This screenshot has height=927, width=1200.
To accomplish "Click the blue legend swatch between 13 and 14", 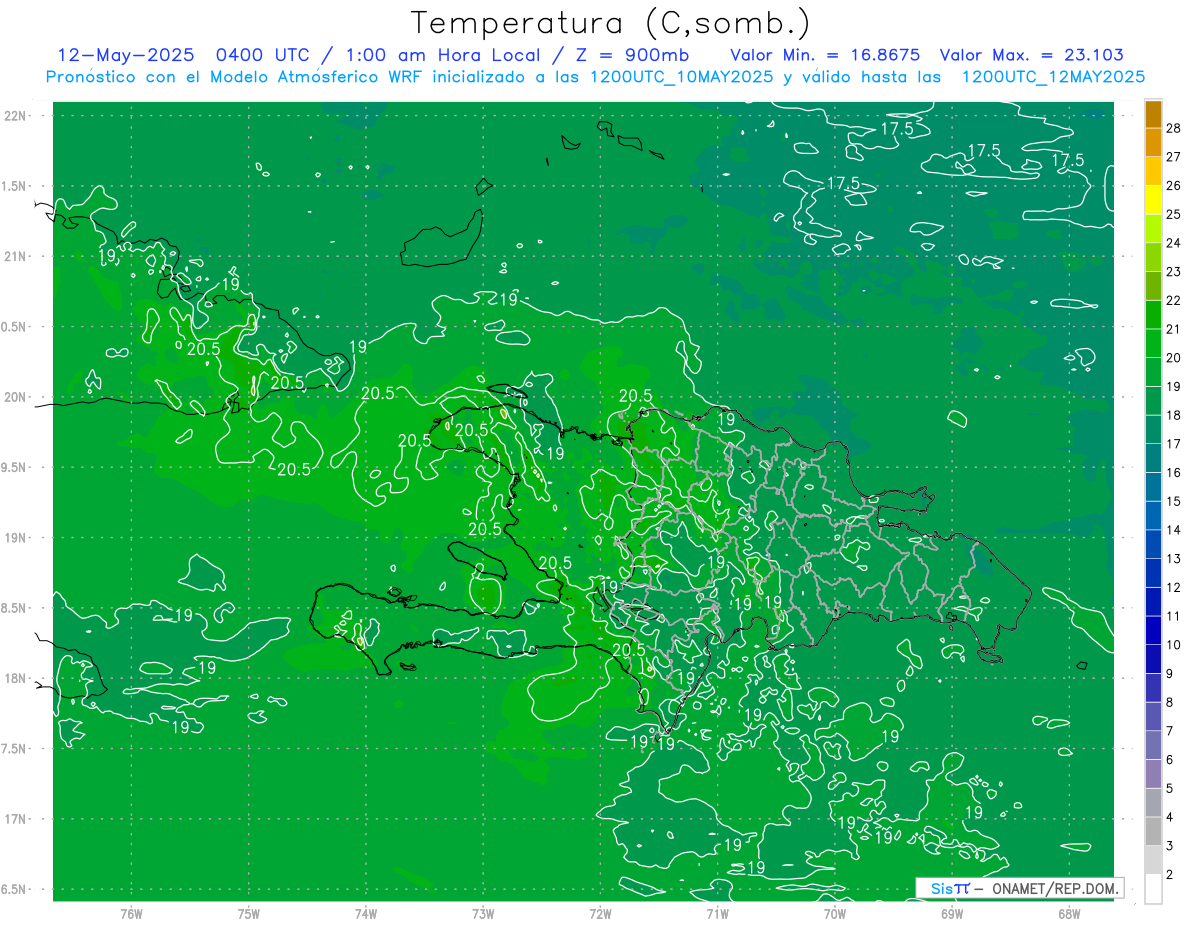I will click(1153, 545).
